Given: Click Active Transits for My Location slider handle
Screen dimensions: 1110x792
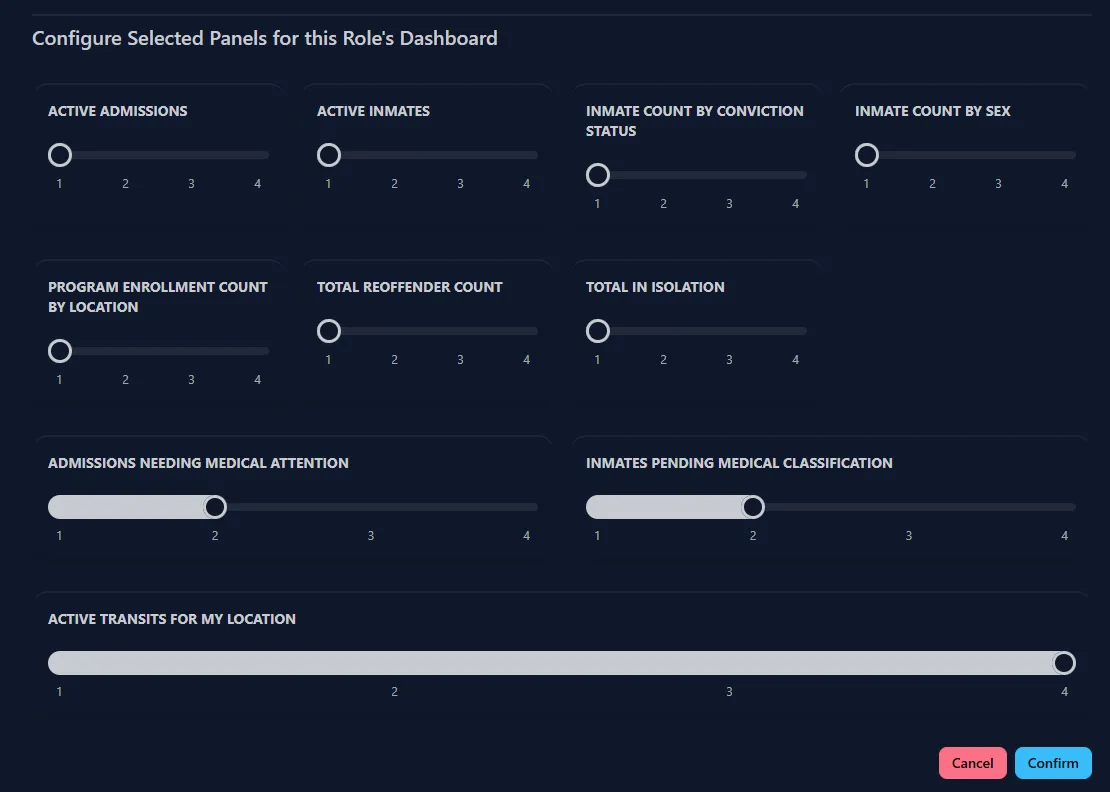Looking at the screenshot, I should [x=1064, y=663].
